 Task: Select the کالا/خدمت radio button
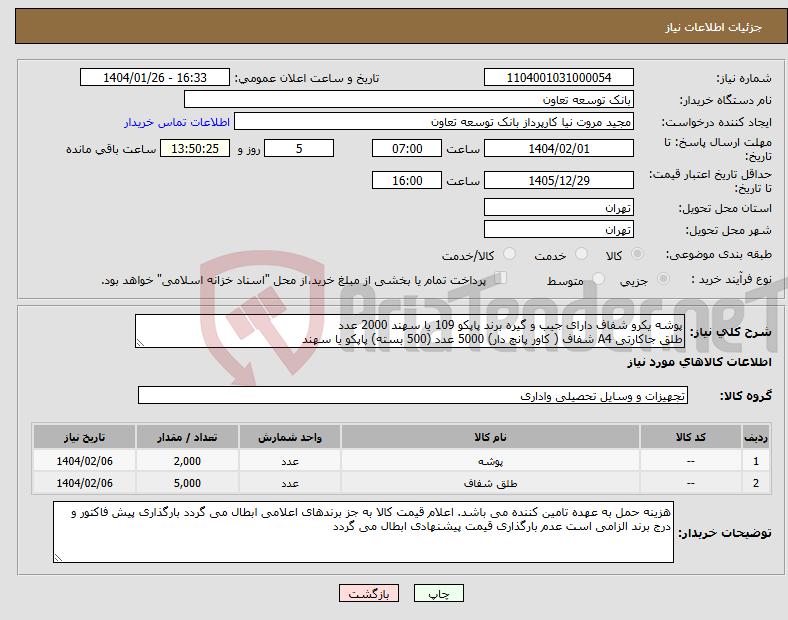(x=510, y=254)
